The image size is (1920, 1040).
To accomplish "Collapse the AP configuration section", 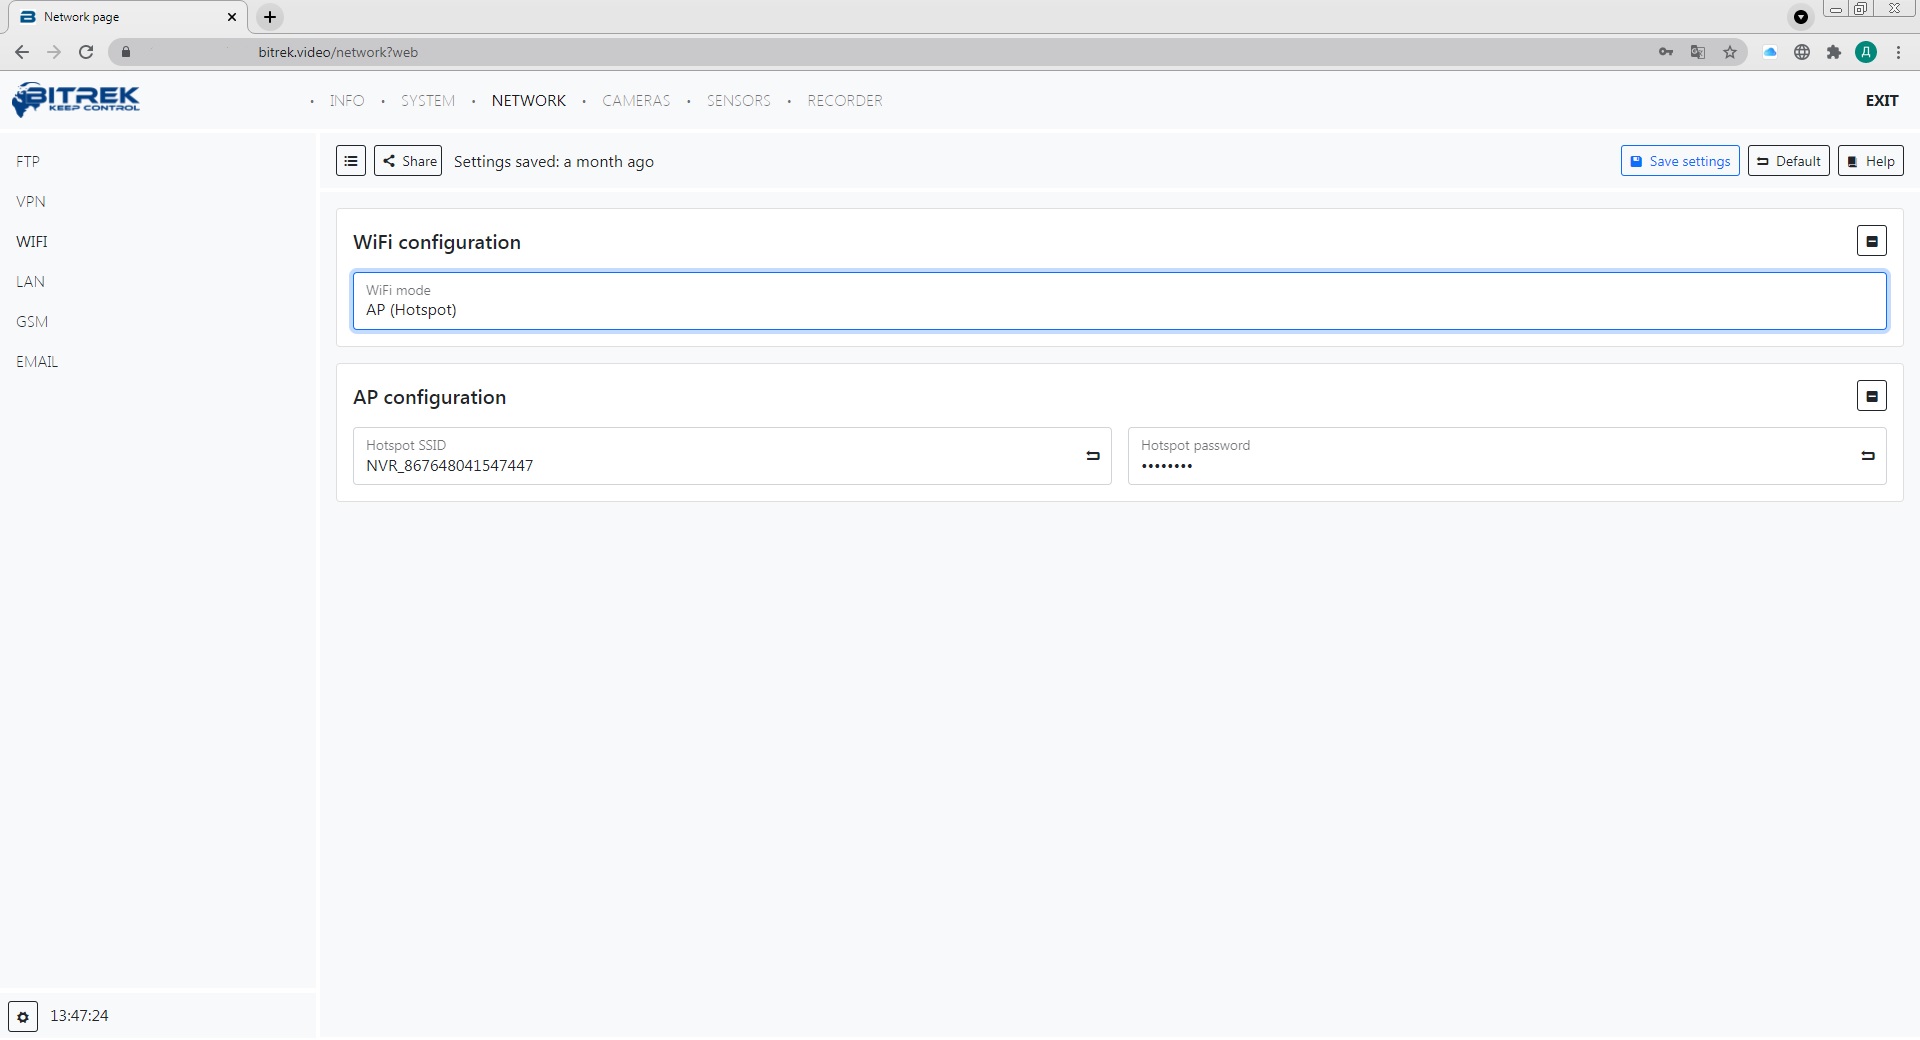I will (1871, 396).
